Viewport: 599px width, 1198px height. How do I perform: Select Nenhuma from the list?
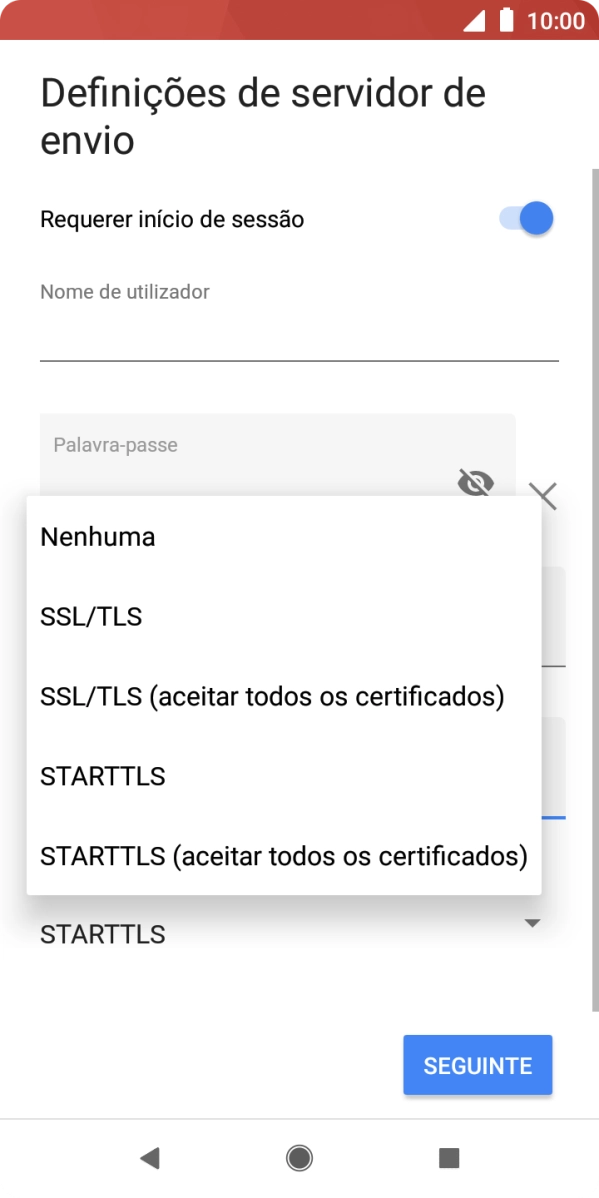pos(96,536)
